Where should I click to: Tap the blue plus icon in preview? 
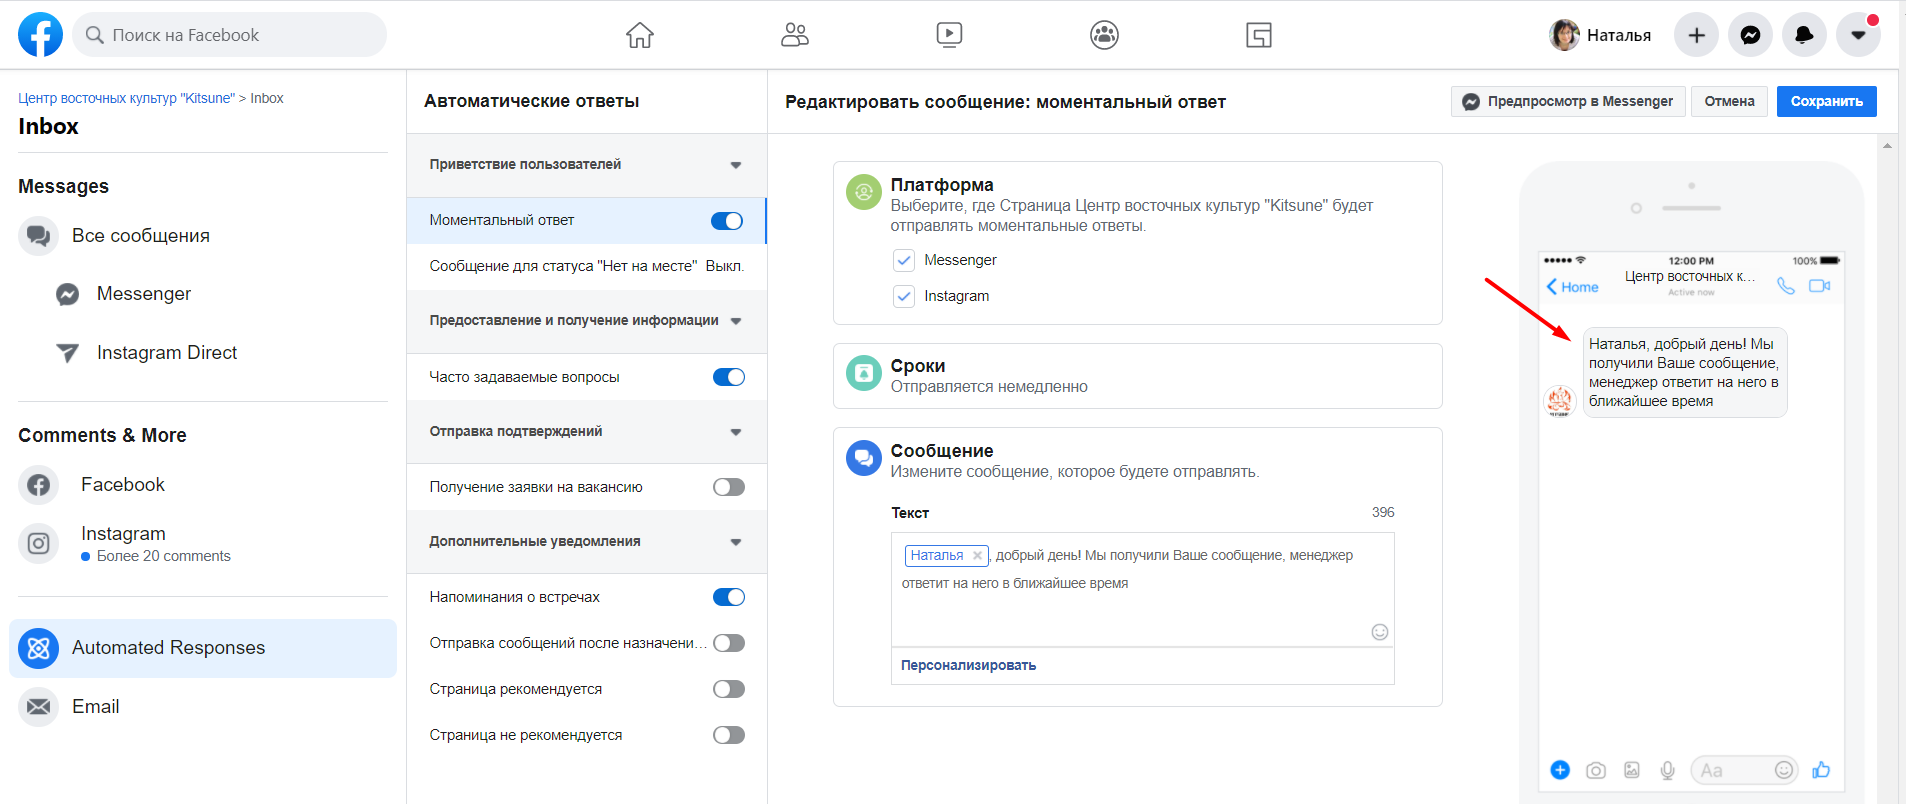coord(1560,770)
